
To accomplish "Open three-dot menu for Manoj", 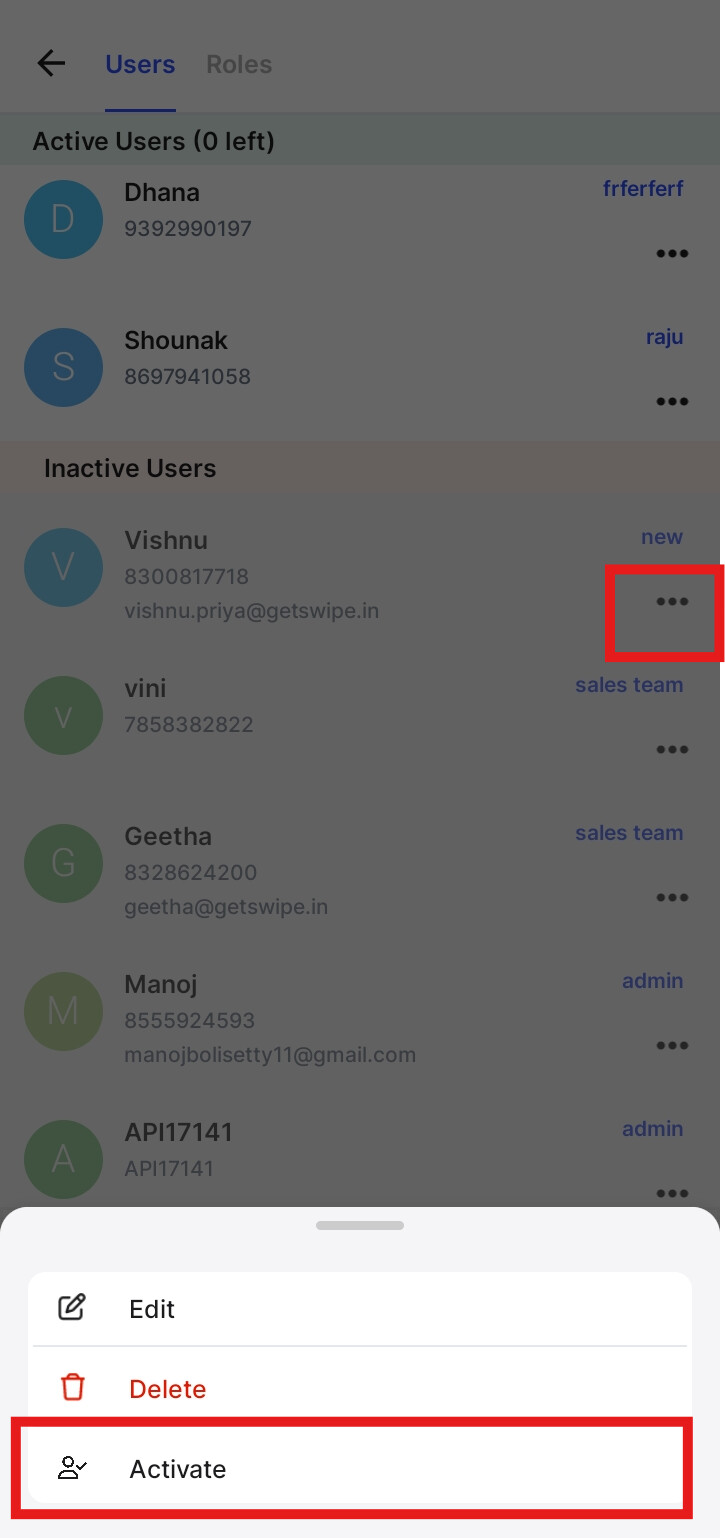I will tap(672, 1045).
